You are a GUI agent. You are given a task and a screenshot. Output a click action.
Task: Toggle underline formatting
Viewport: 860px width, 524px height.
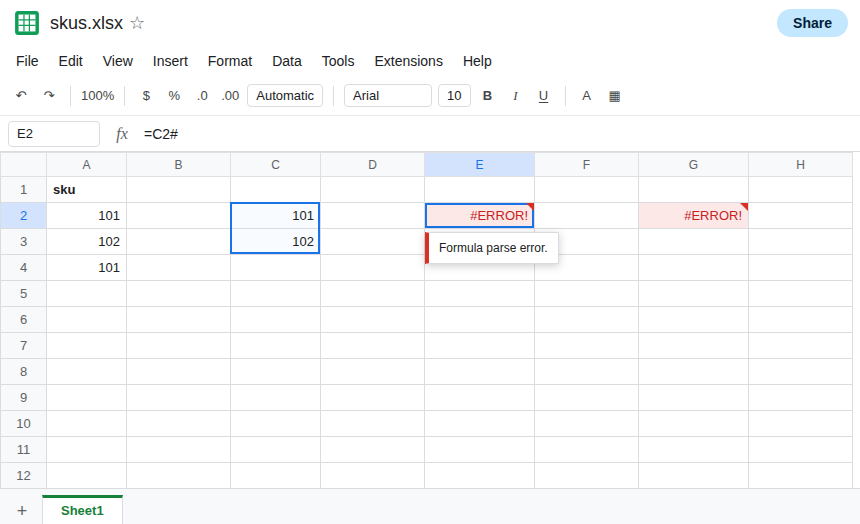pos(543,95)
